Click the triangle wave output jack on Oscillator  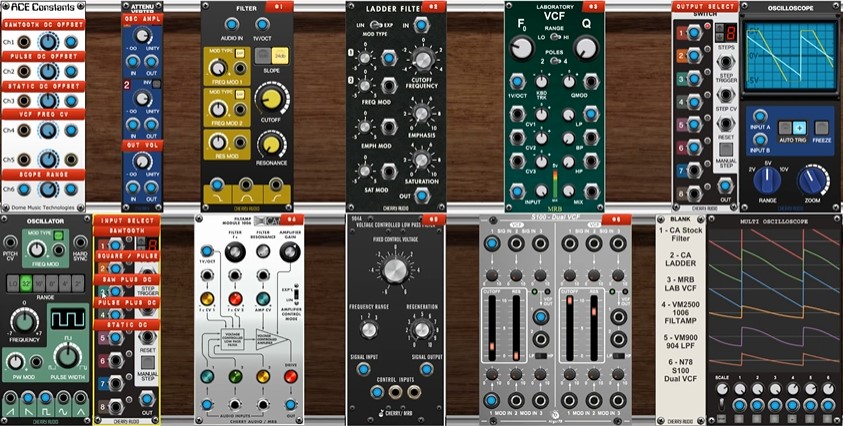pyautogui.click(x=81, y=397)
